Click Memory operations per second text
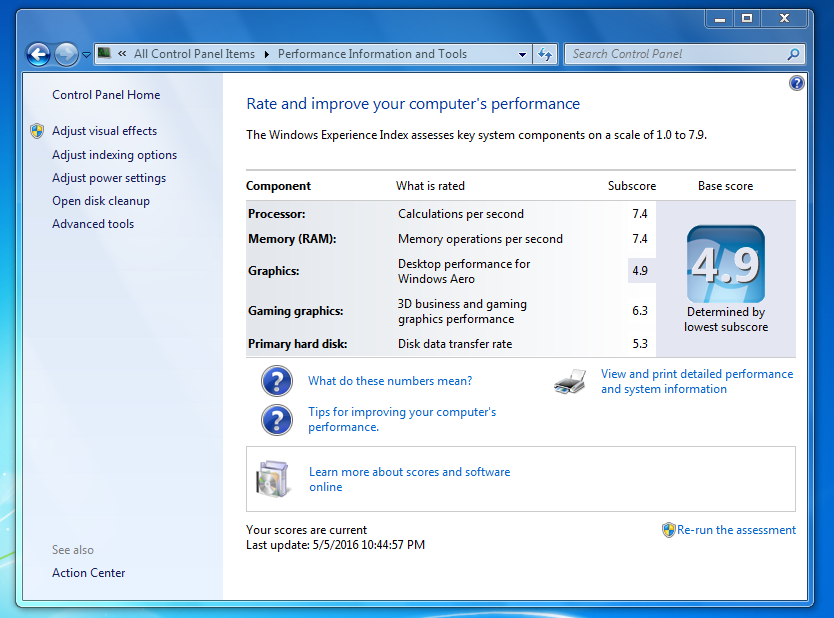 click(480, 239)
